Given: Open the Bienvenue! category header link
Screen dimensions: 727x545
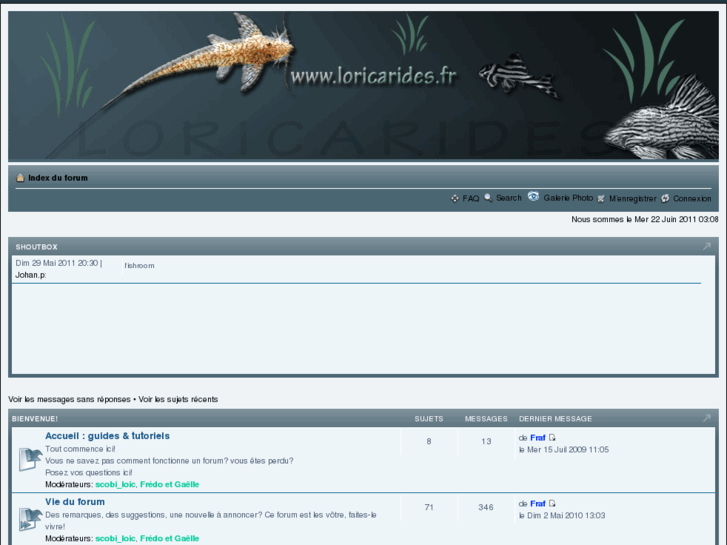Looking at the screenshot, I should (35, 419).
